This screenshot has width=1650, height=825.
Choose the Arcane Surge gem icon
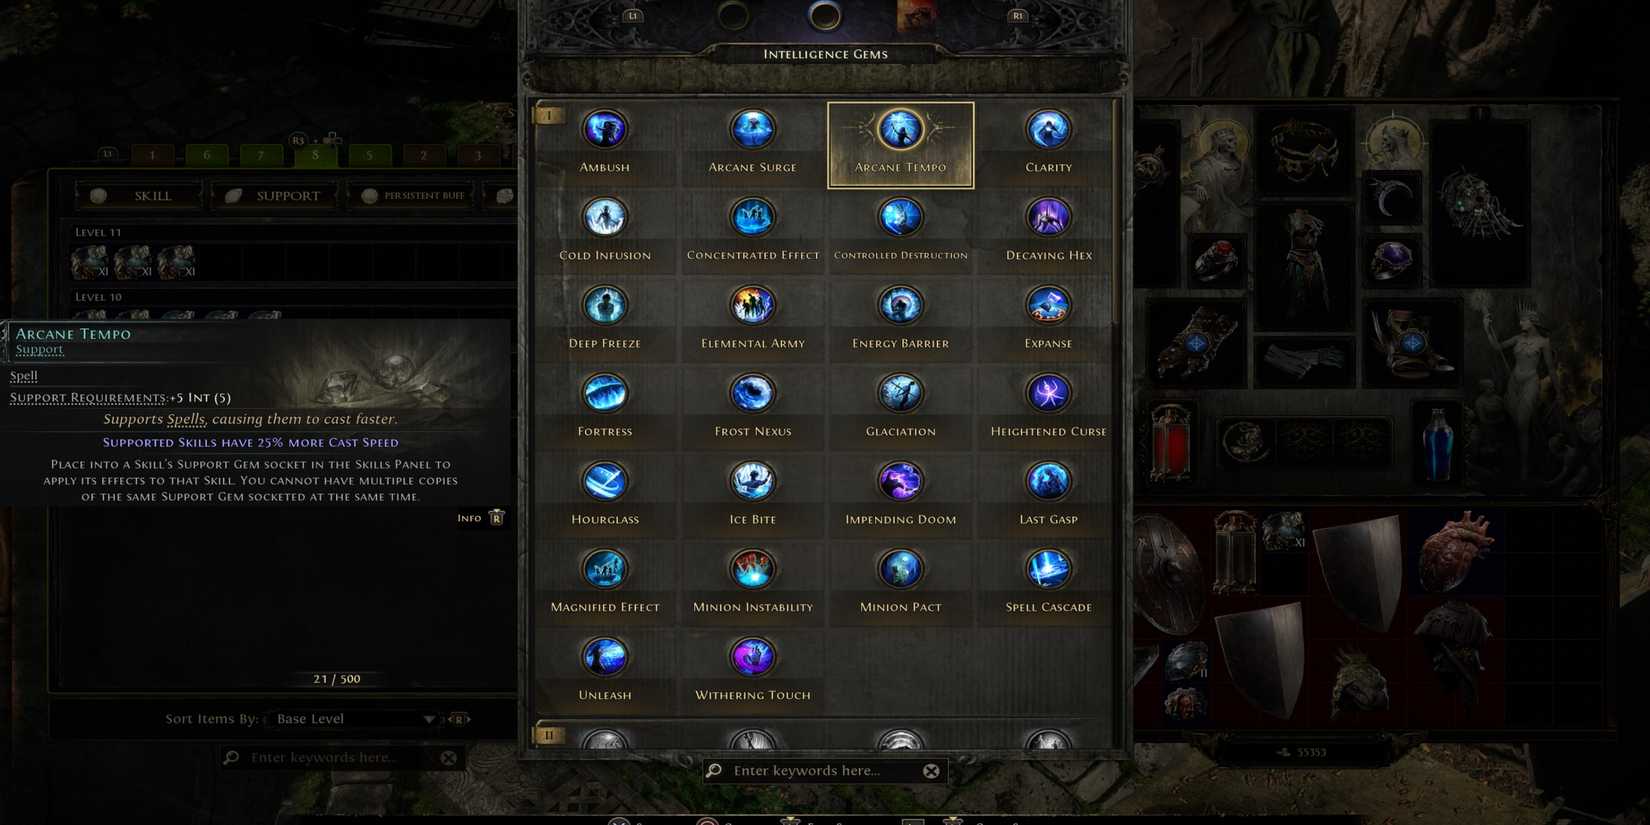(752, 130)
